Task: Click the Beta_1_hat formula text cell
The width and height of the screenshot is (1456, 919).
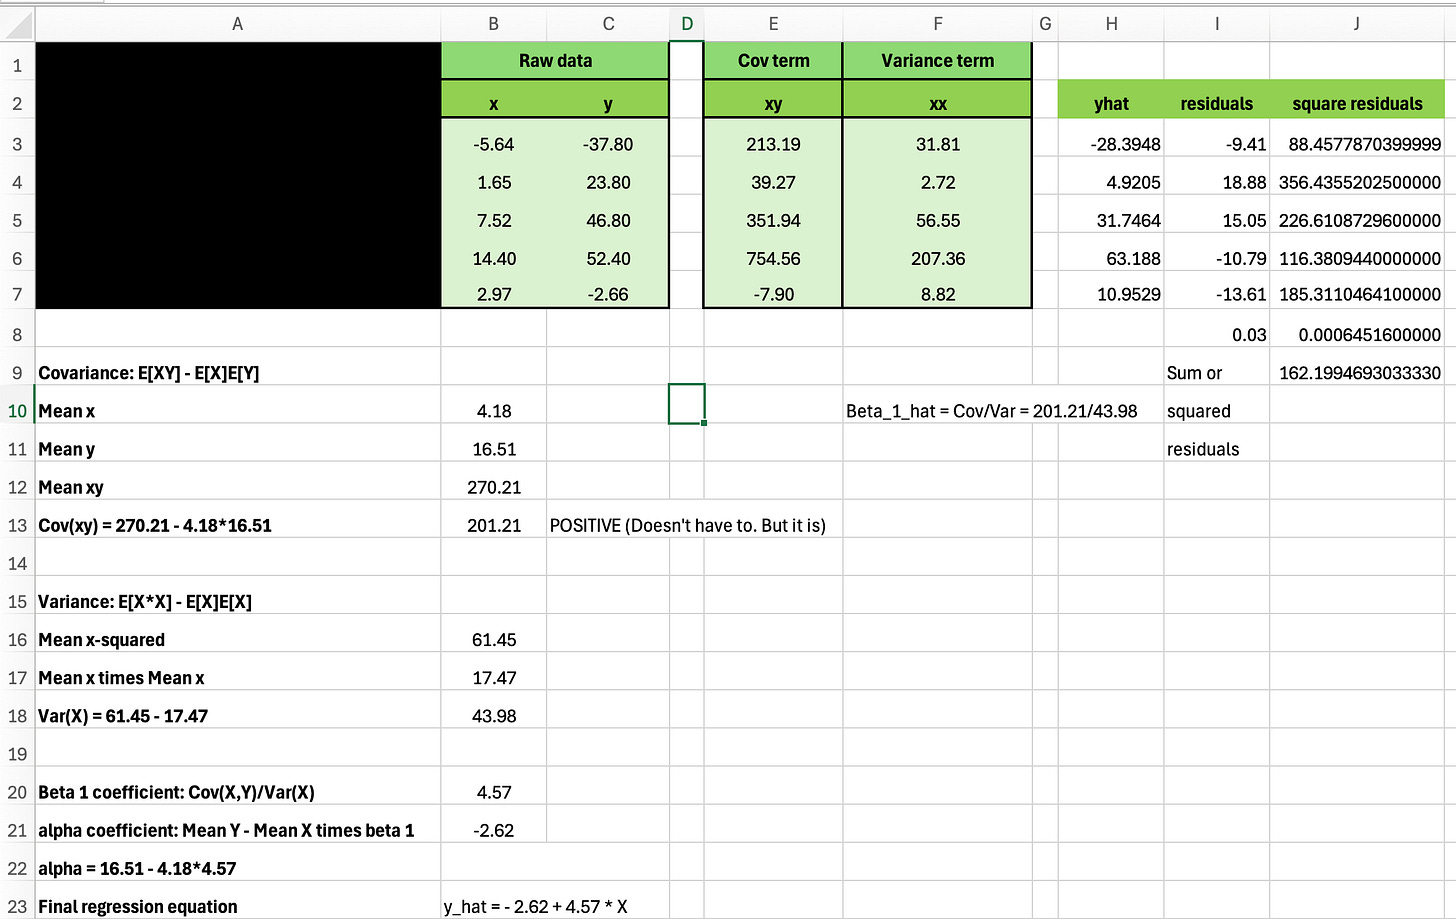Action: (991, 411)
